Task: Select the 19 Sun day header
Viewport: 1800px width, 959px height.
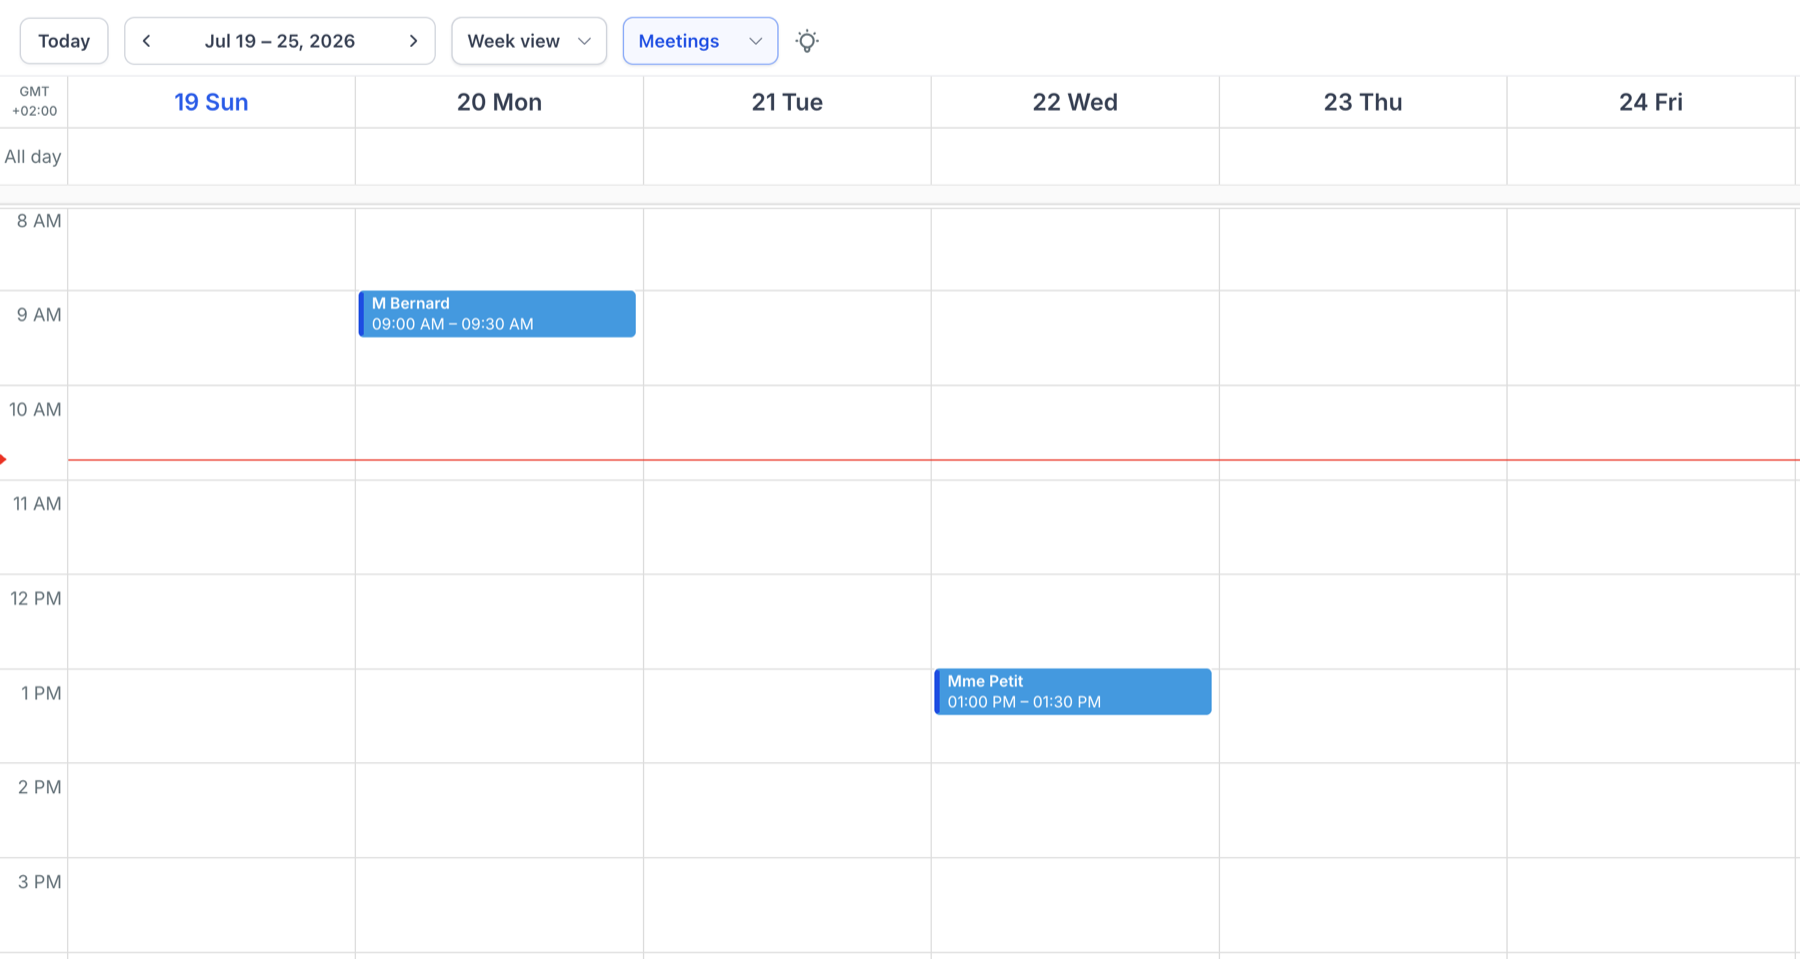Action: pos(211,102)
